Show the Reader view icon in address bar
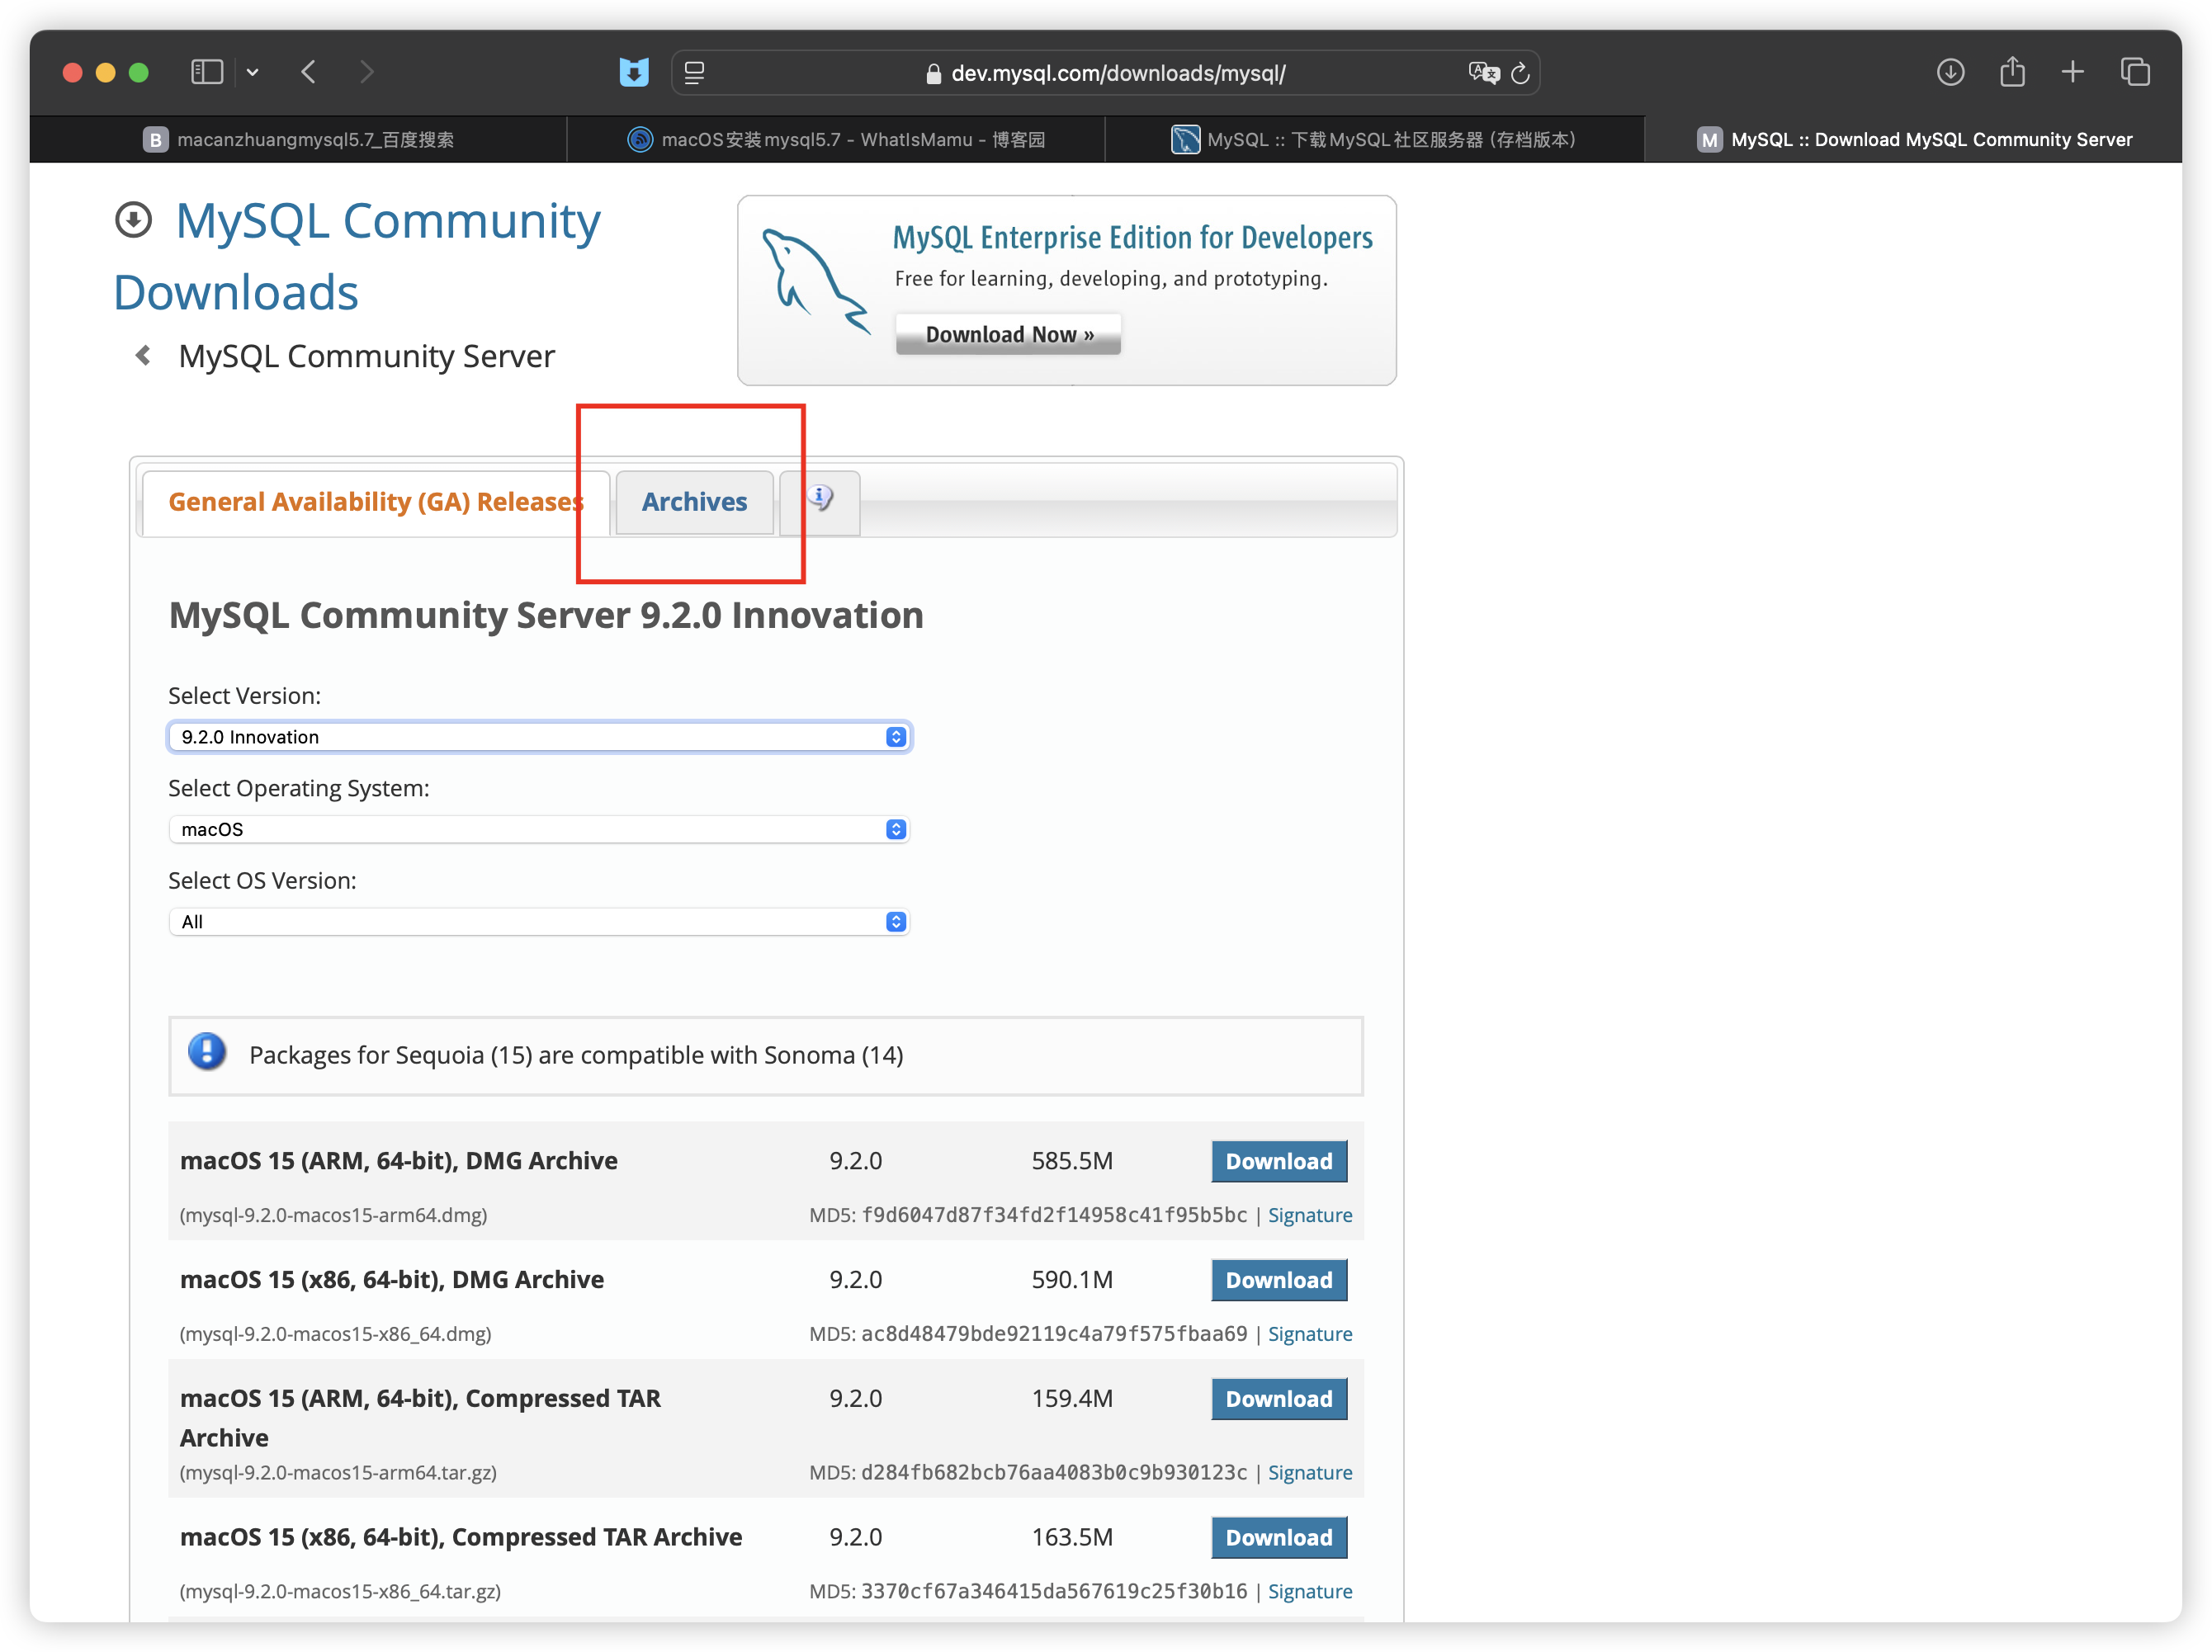 coord(694,72)
